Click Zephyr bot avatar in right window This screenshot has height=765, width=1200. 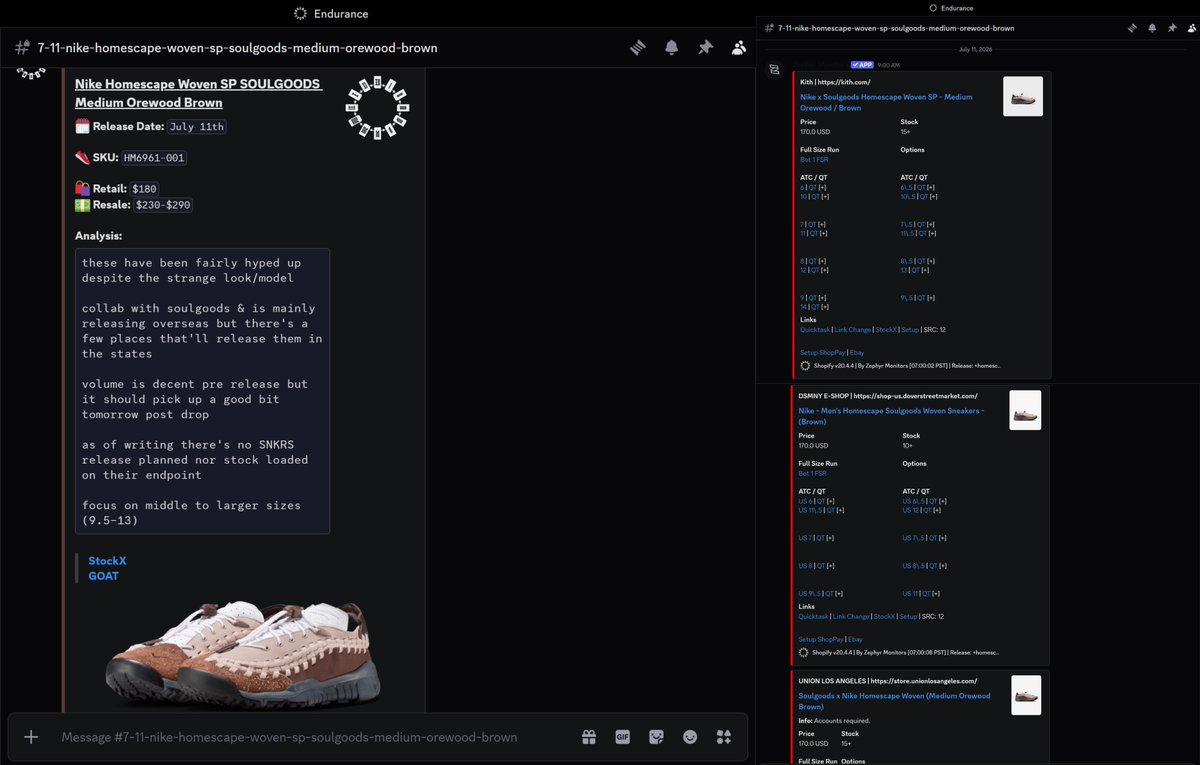tap(774, 69)
